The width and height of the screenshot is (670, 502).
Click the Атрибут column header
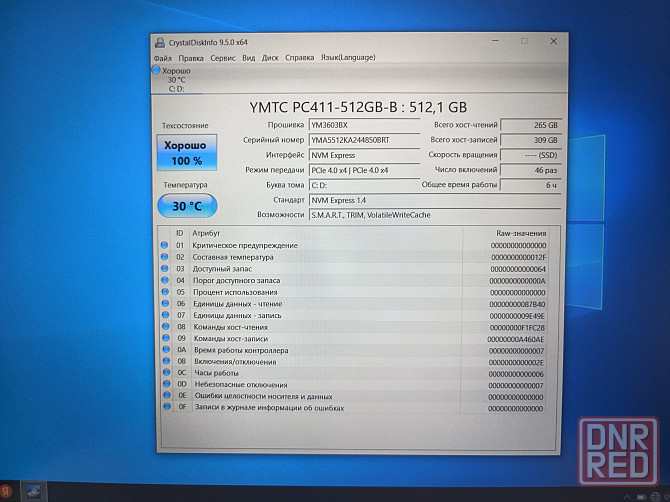point(206,233)
